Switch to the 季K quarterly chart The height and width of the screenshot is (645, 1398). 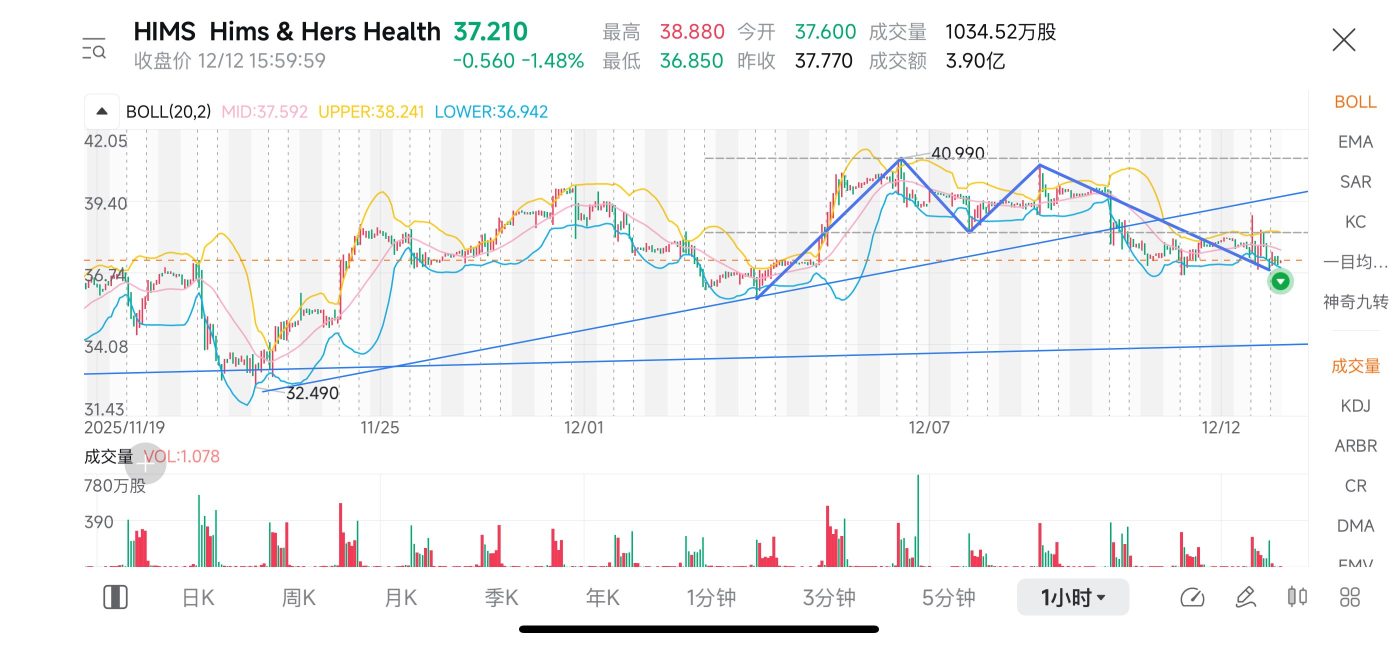501,598
